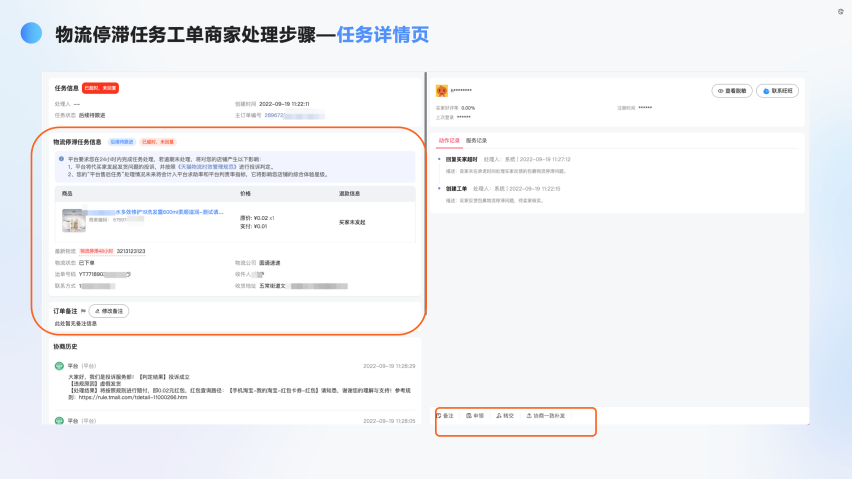852x479 pixels.
Task: Open the 查看脱敏 button with eye icon
Action: point(732,91)
